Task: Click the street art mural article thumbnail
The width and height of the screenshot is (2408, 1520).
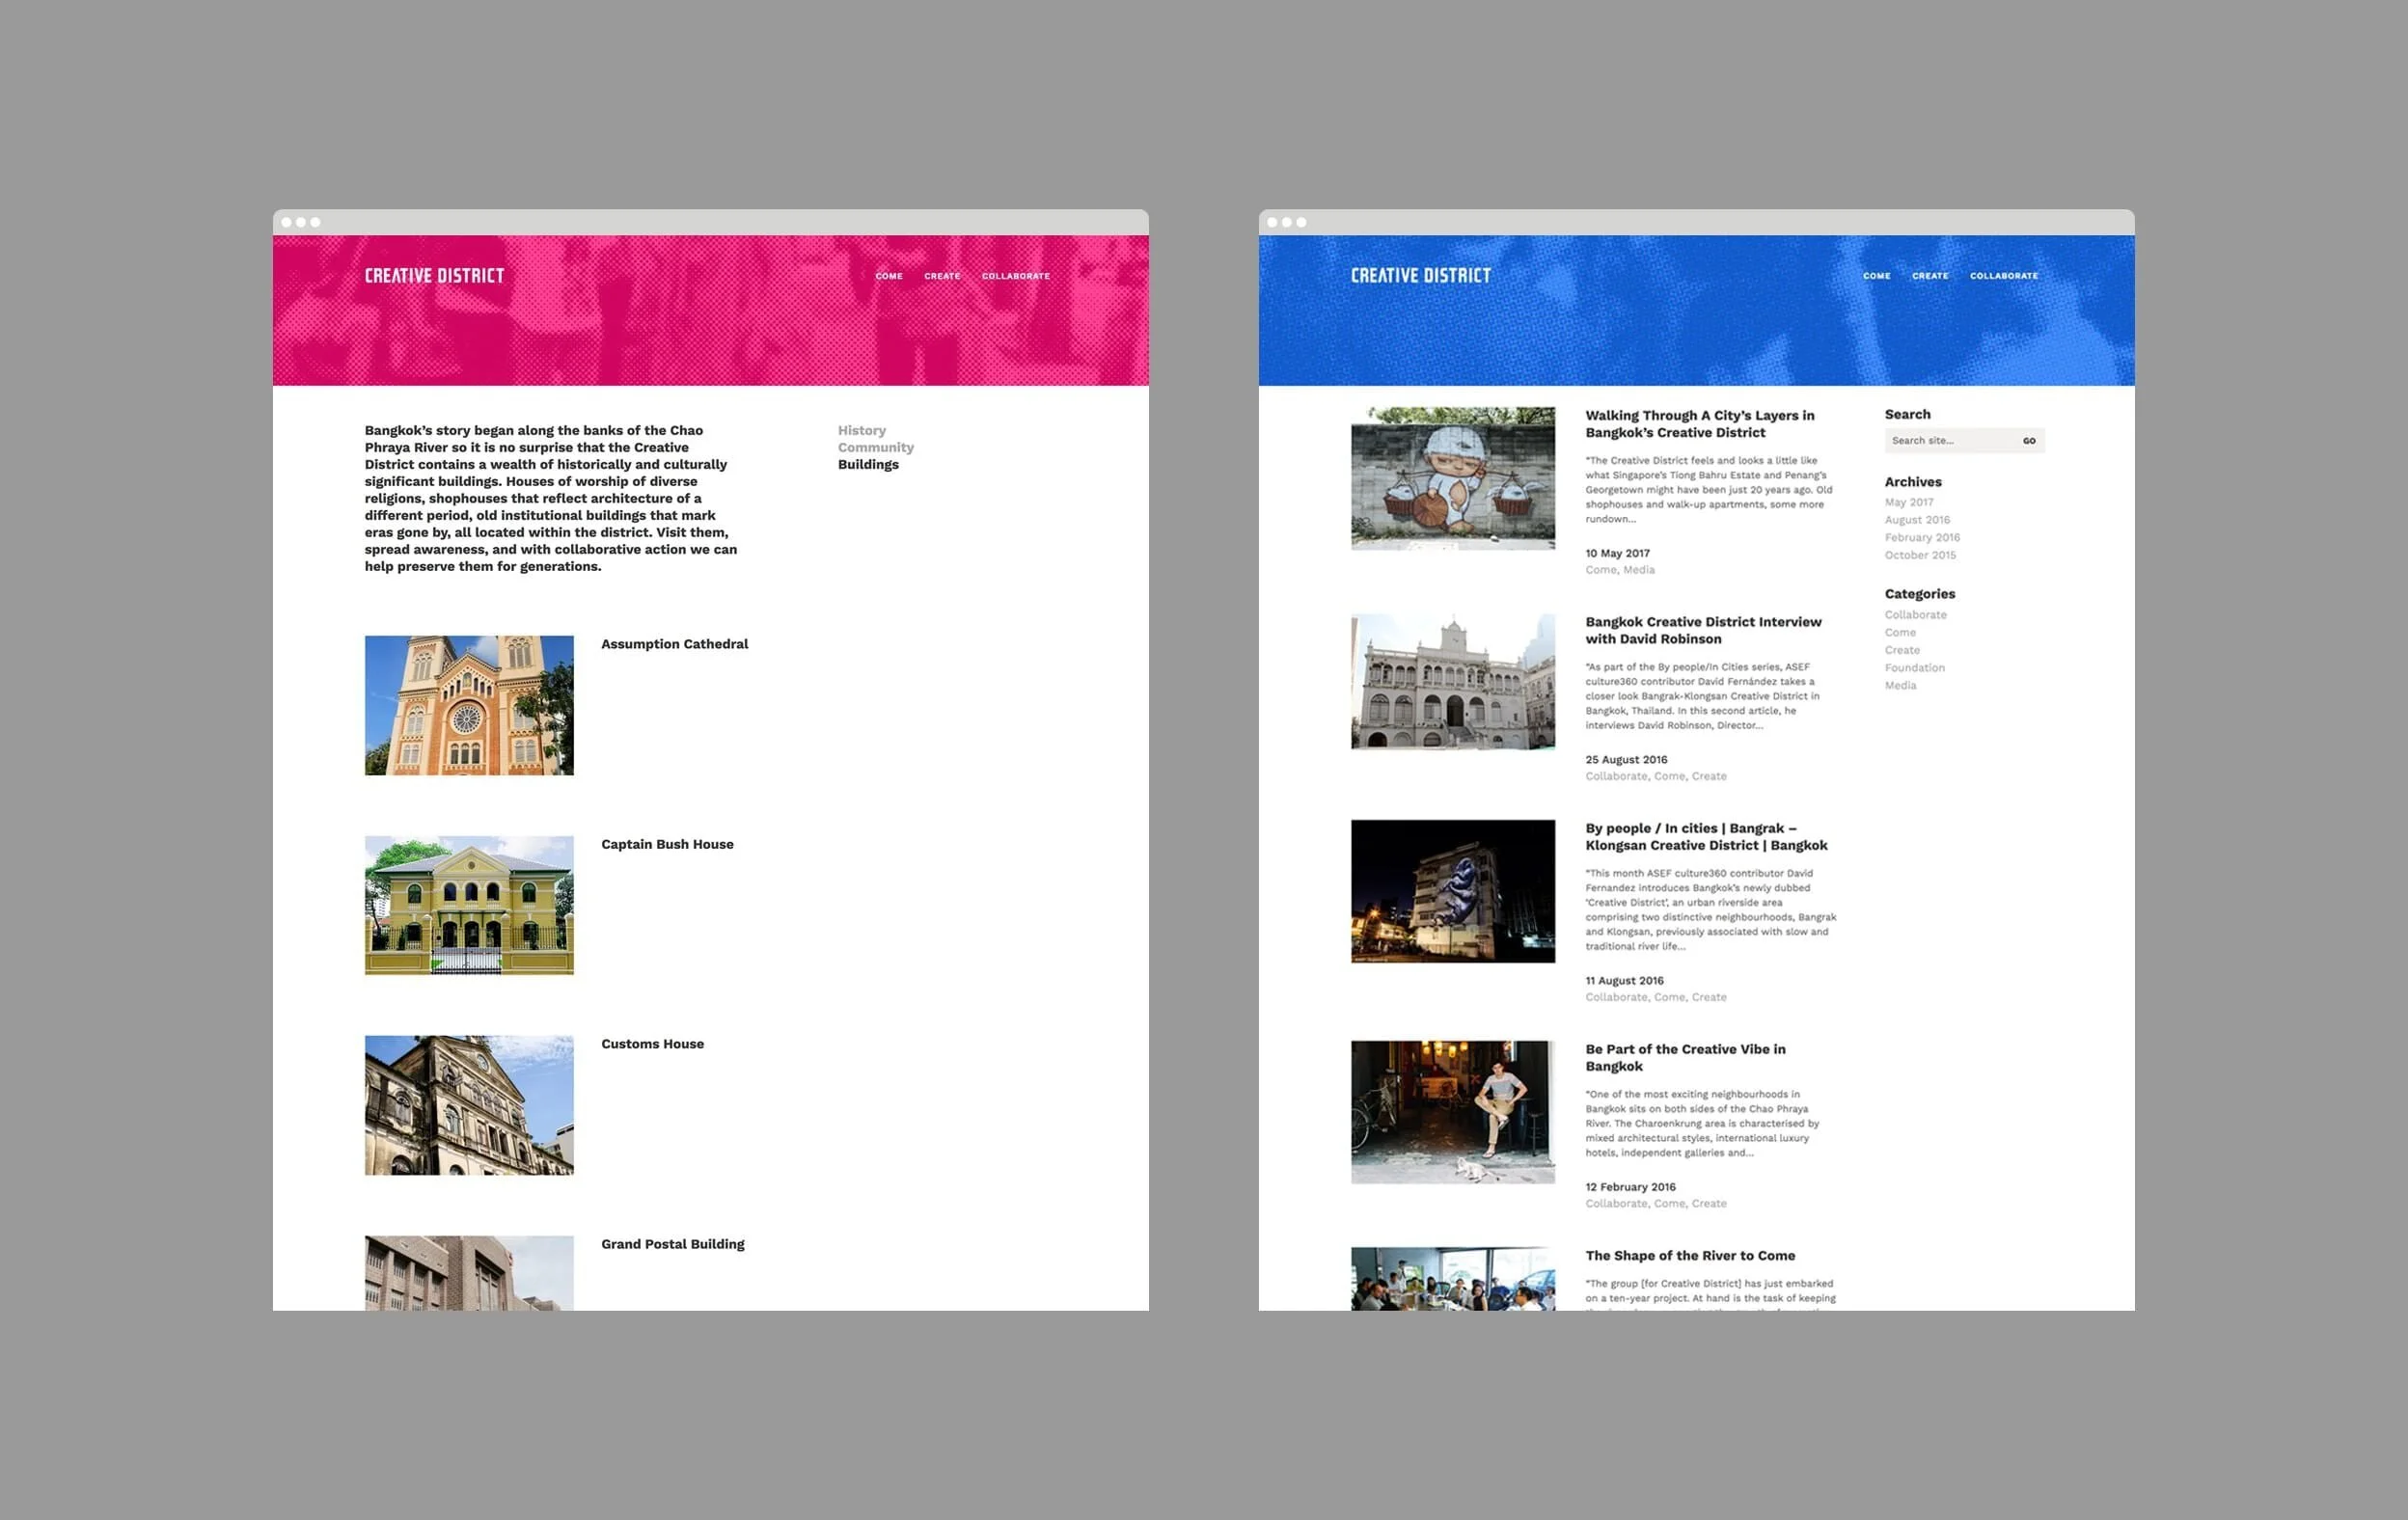Action: (1452, 478)
